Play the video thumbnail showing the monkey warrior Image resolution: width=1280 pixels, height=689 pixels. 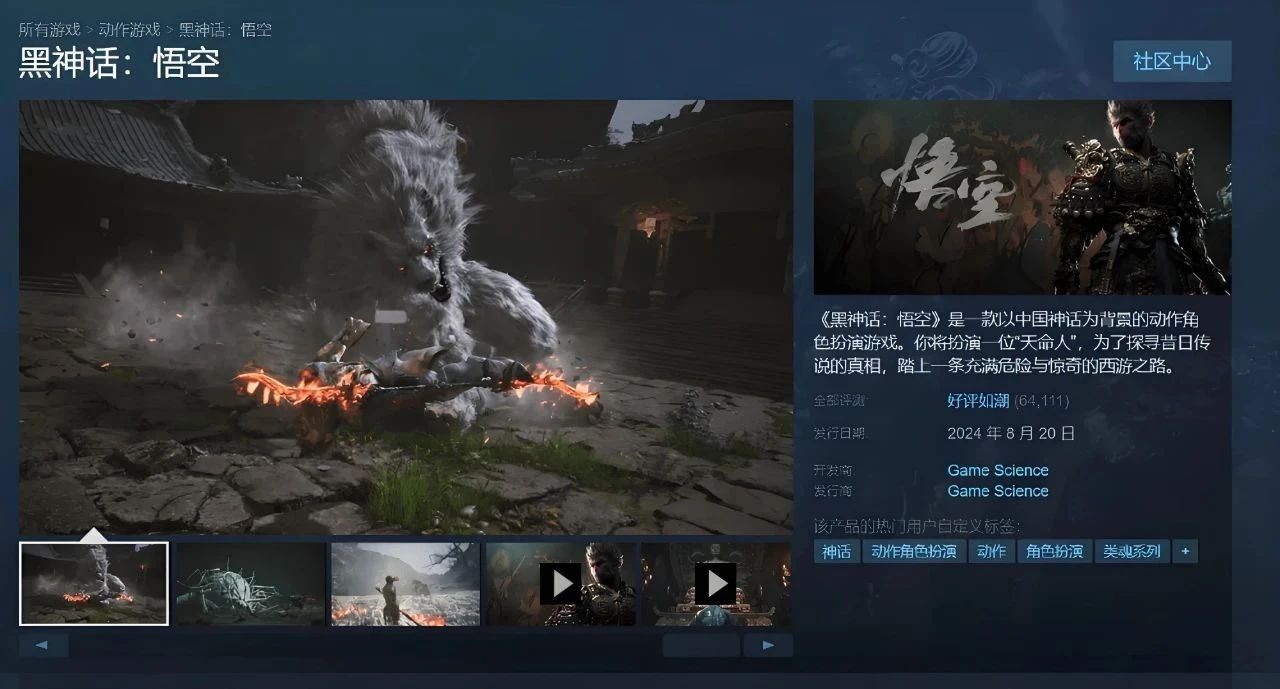560,583
